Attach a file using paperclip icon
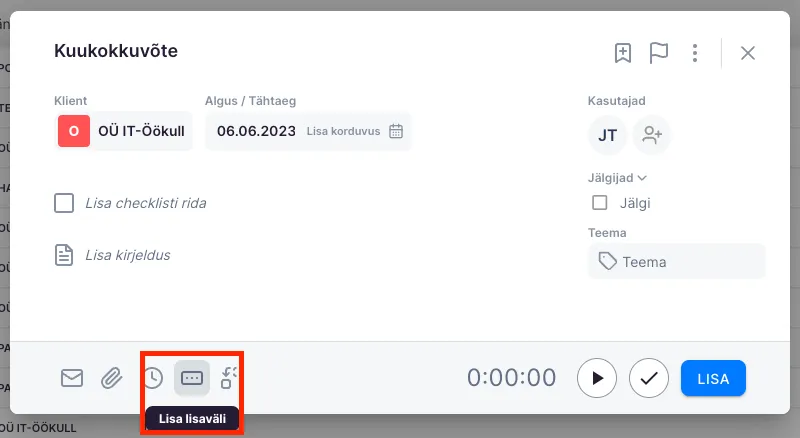 112,378
